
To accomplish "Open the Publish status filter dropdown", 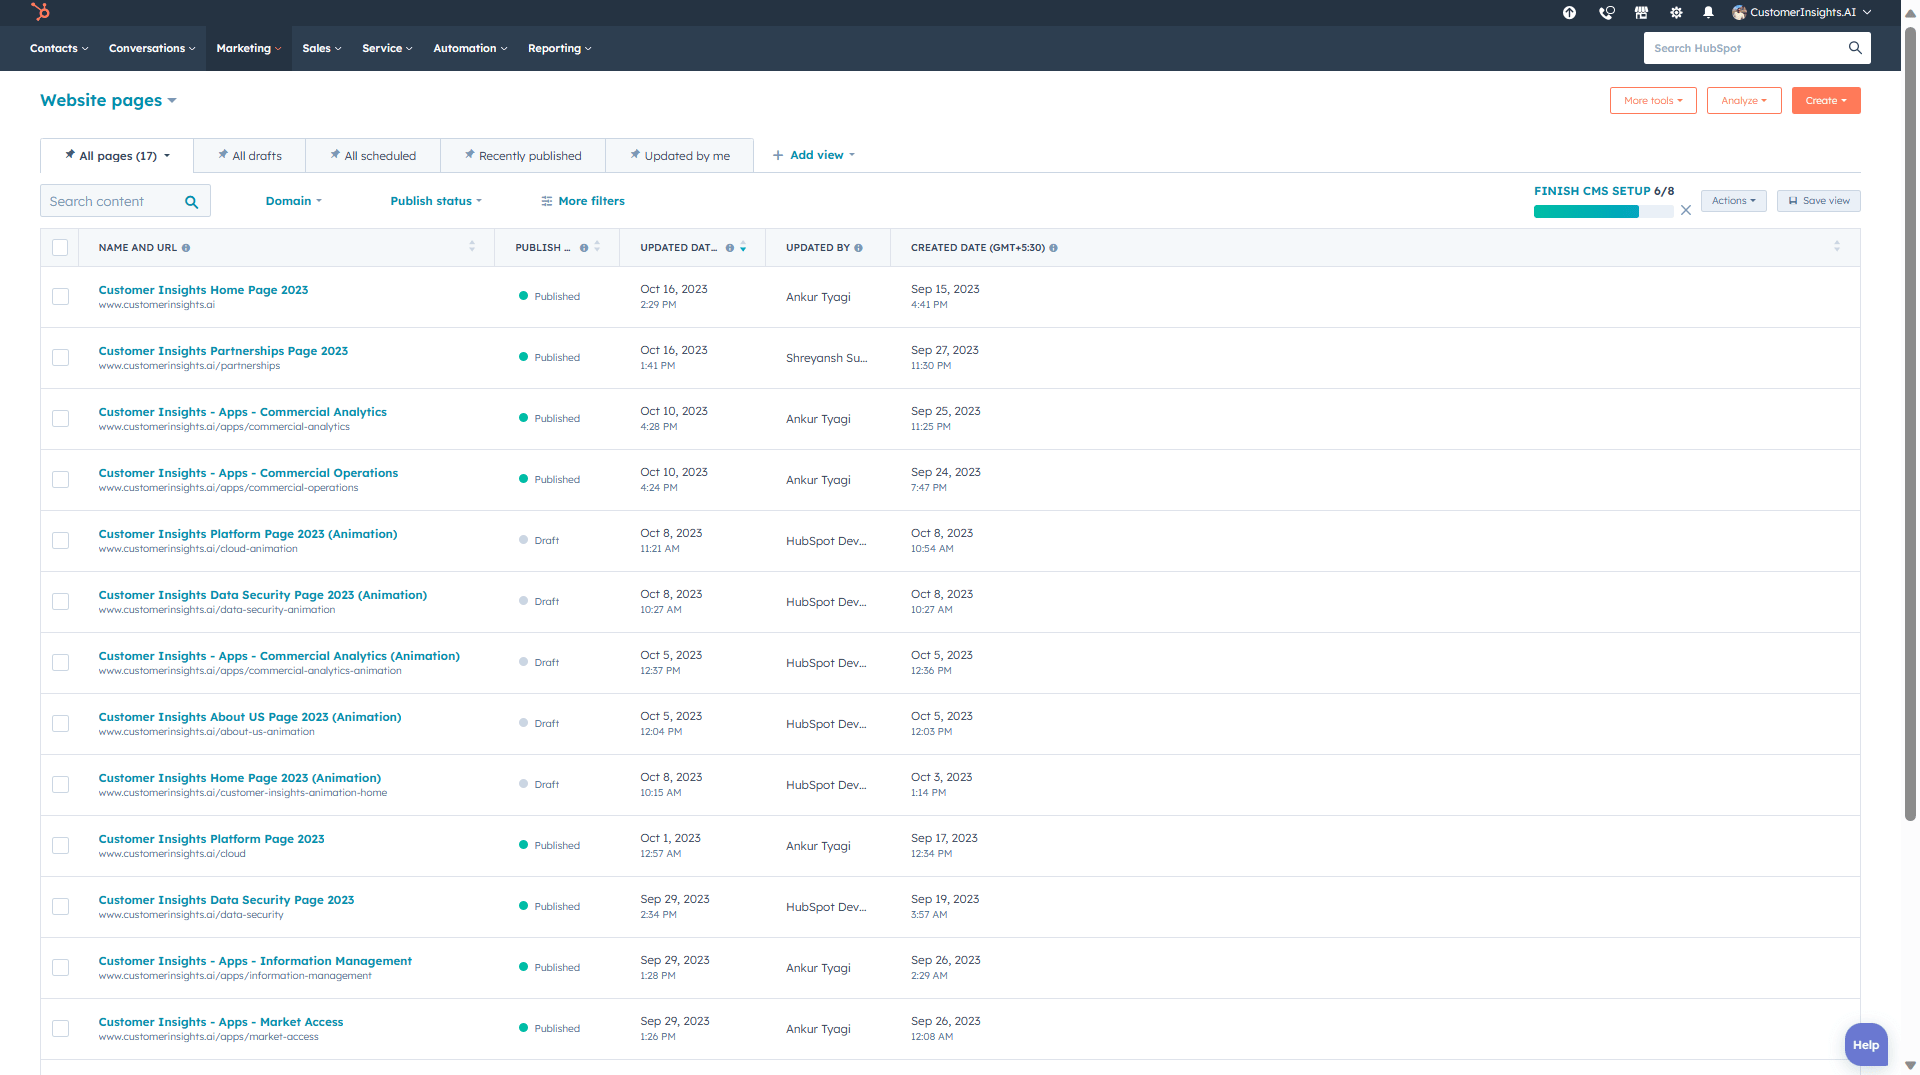I will click(436, 201).
